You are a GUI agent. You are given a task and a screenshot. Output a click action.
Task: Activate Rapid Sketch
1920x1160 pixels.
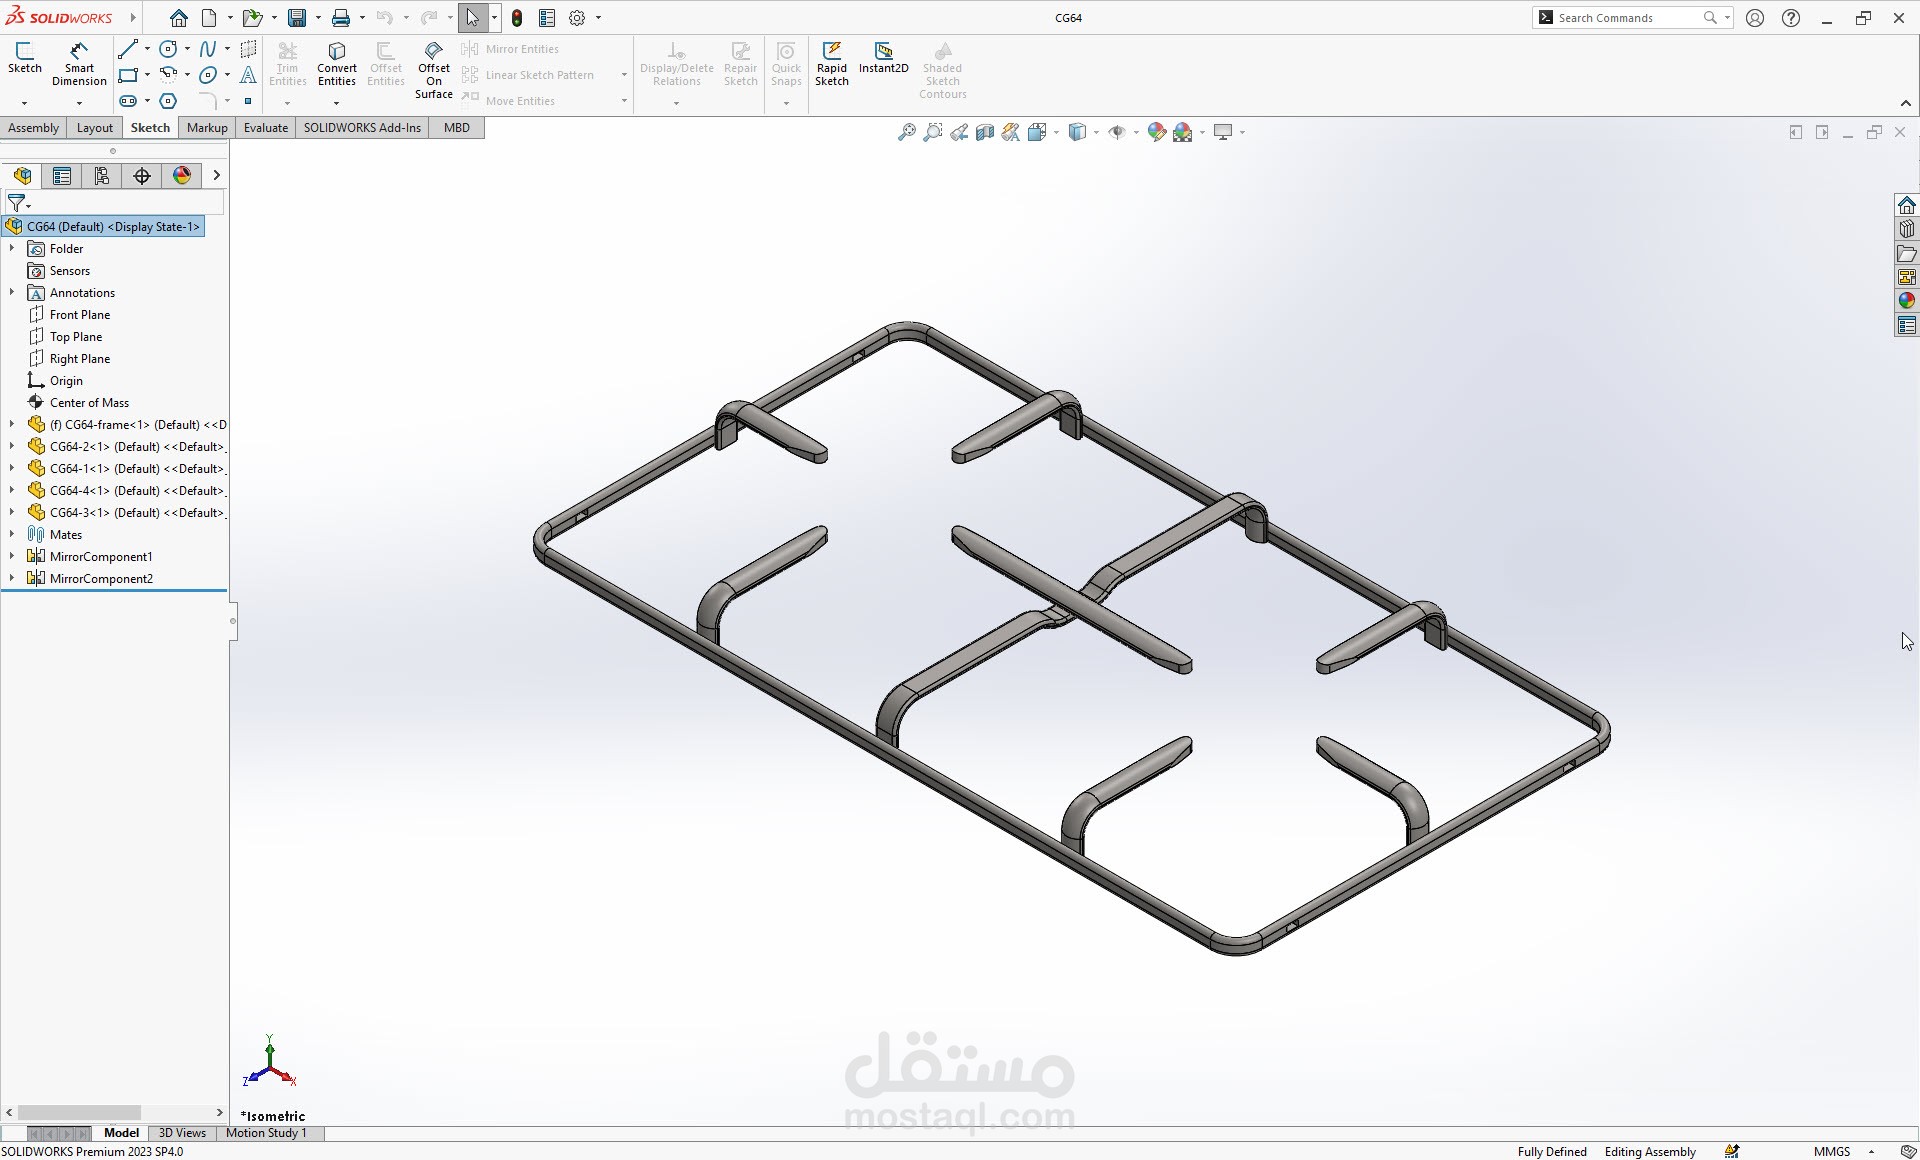pyautogui.click(x=831, y=63)
